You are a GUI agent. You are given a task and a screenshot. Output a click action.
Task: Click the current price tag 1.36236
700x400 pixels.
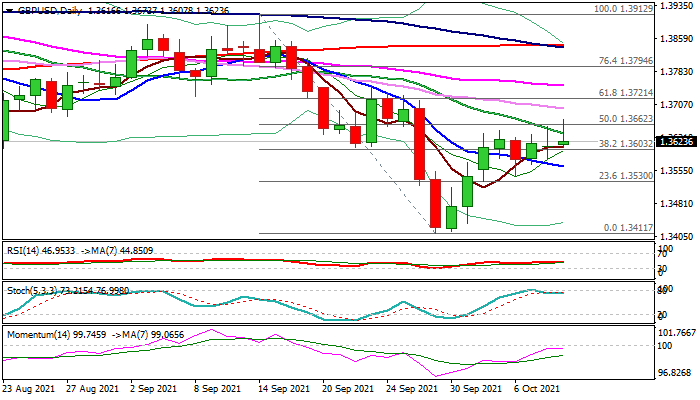678,142
